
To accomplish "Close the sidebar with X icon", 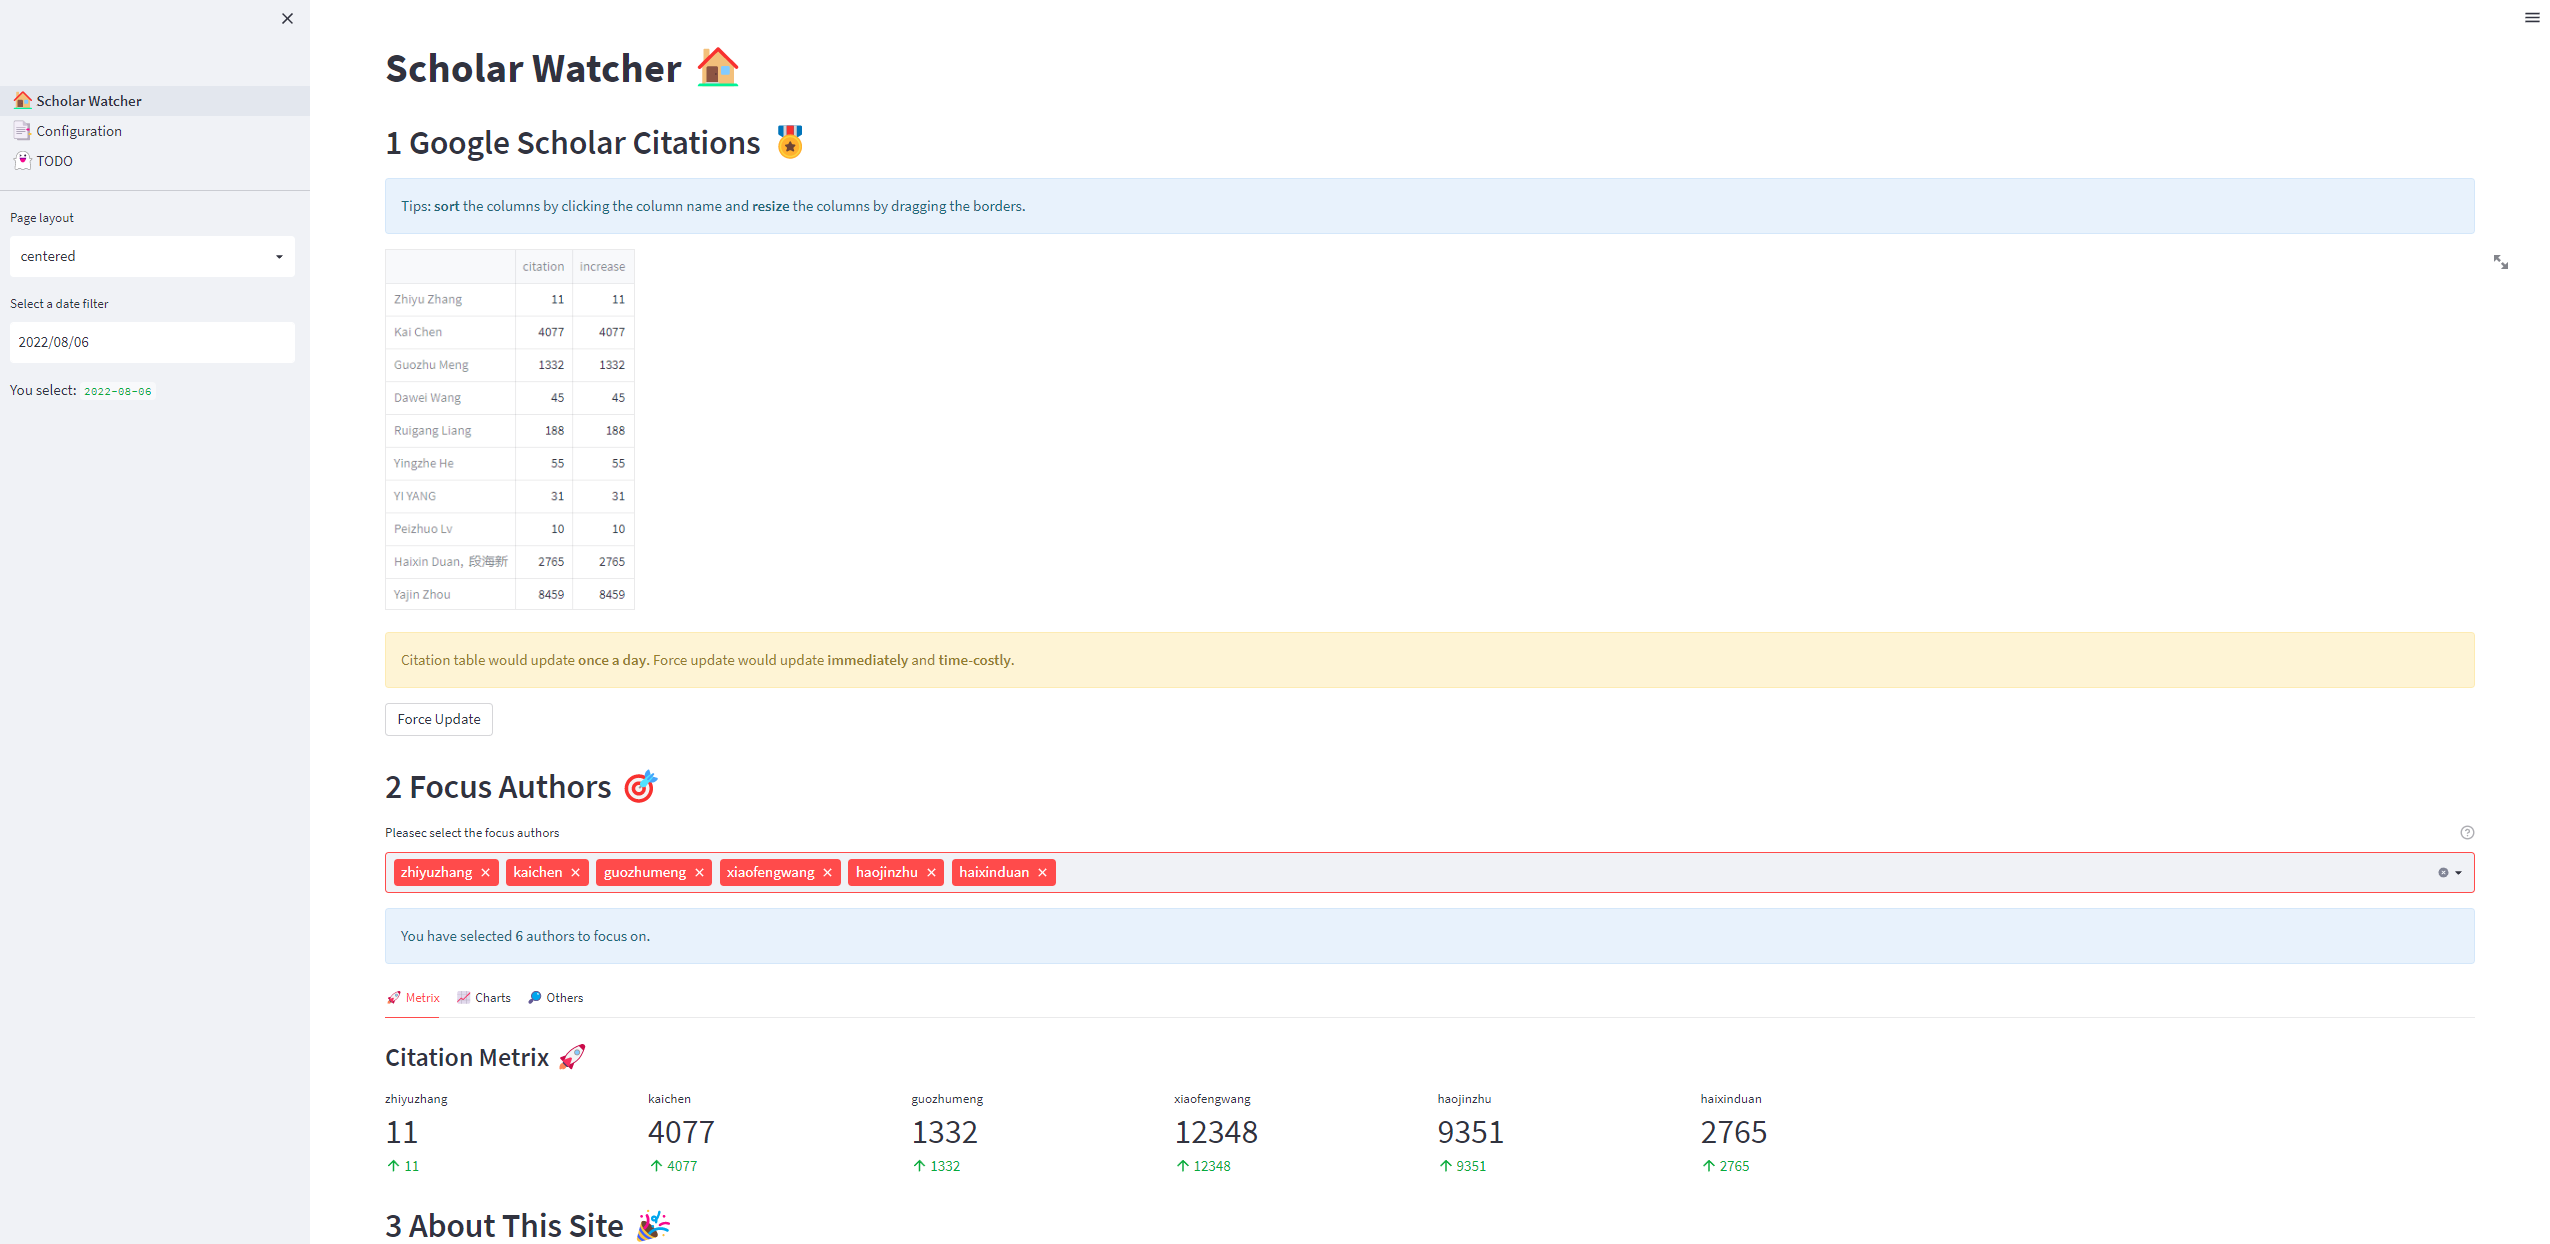I will 287,18.
